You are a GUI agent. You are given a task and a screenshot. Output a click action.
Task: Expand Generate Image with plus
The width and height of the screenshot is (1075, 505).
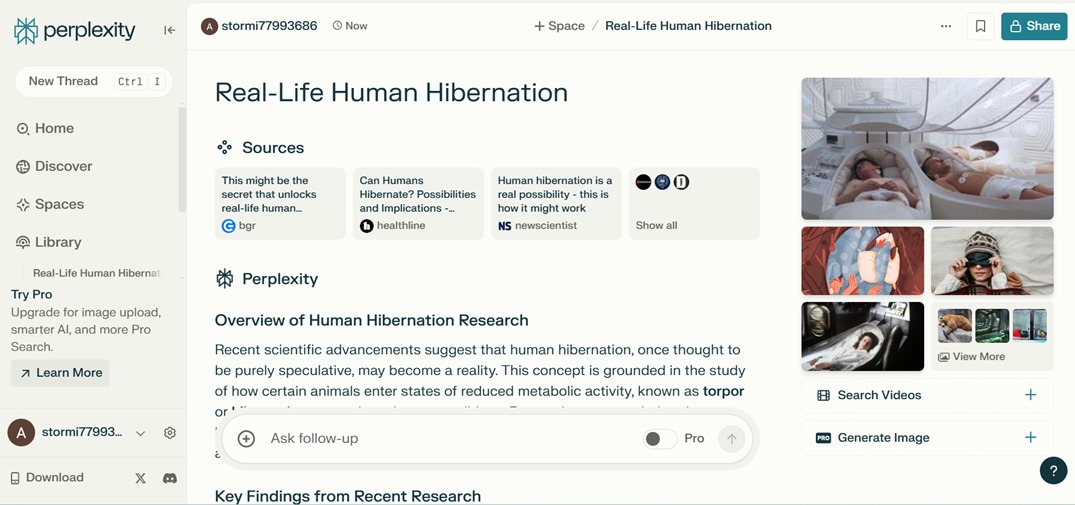[x=1030, y=437]
